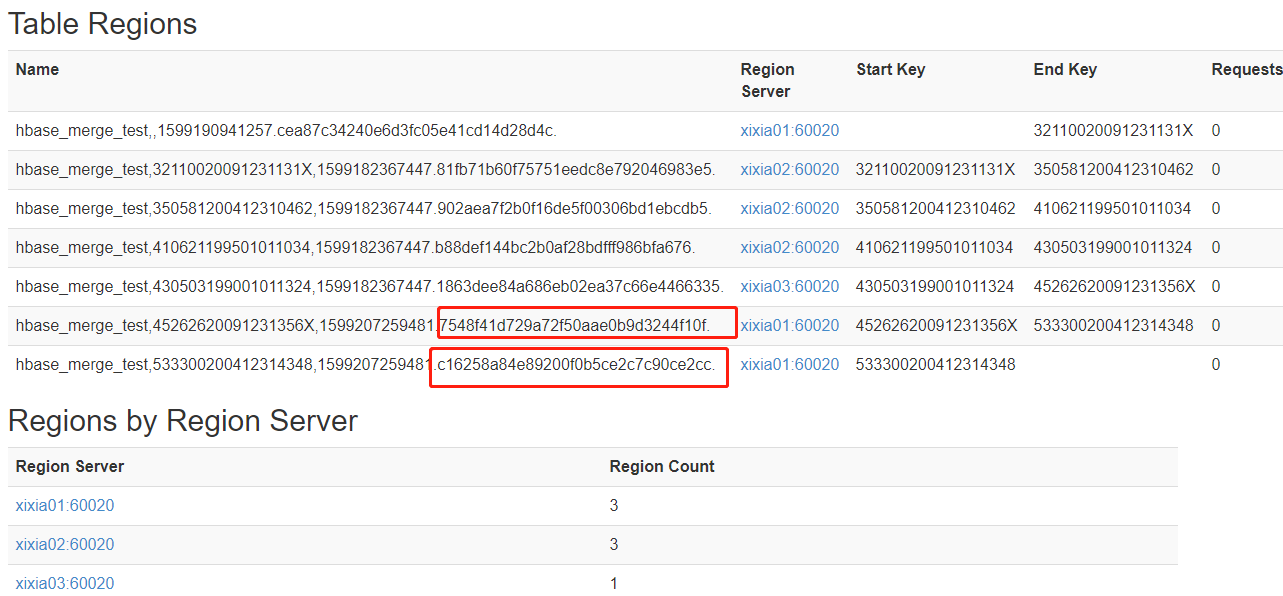
Task: Click the Region Count column header
Action: point(662,467)
